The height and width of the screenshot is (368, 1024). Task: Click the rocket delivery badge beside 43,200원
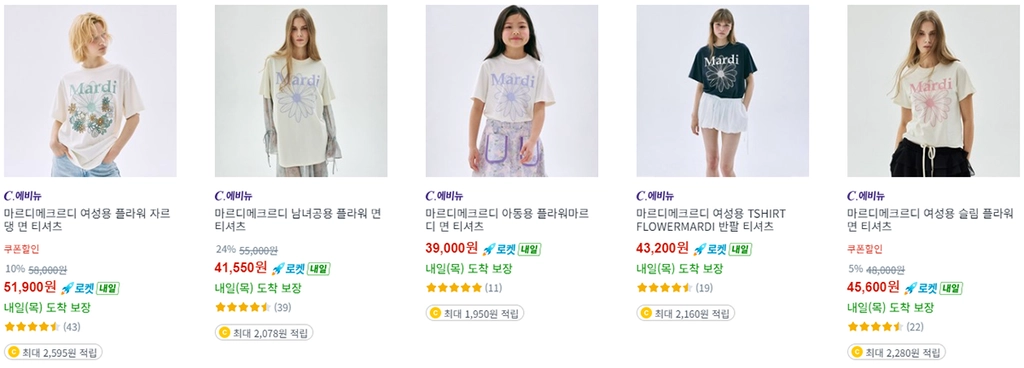click(722, 249)
